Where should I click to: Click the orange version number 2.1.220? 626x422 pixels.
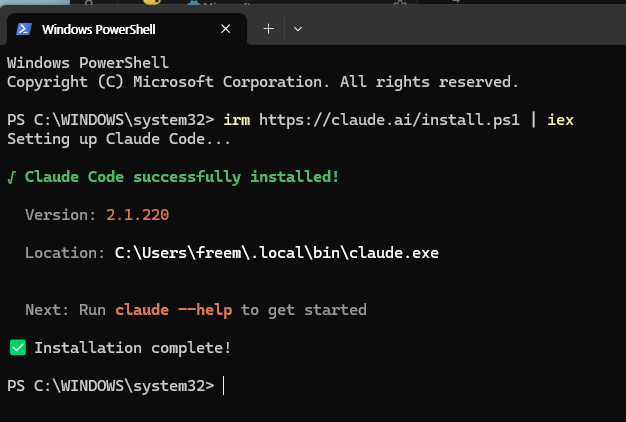(x=137, y=215)
